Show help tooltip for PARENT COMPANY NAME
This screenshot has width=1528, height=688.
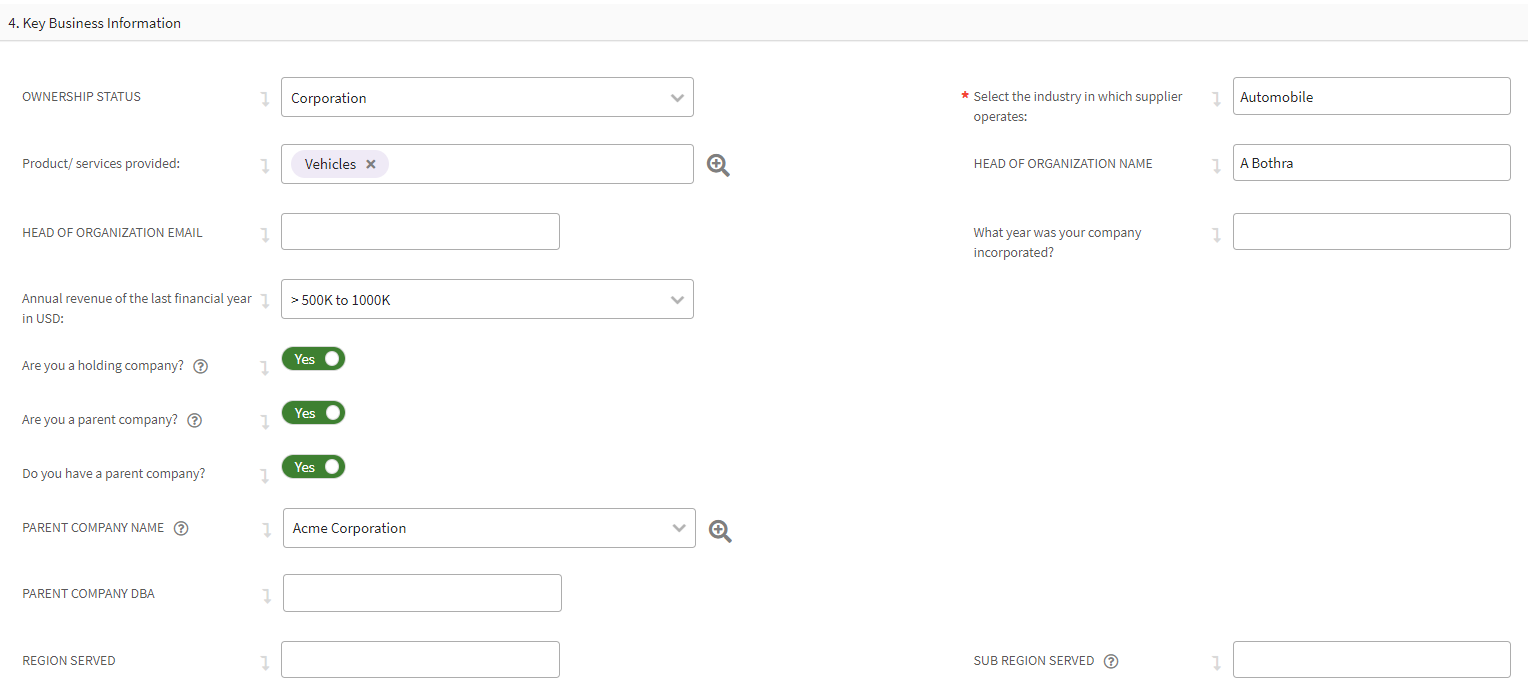[181, 528]
